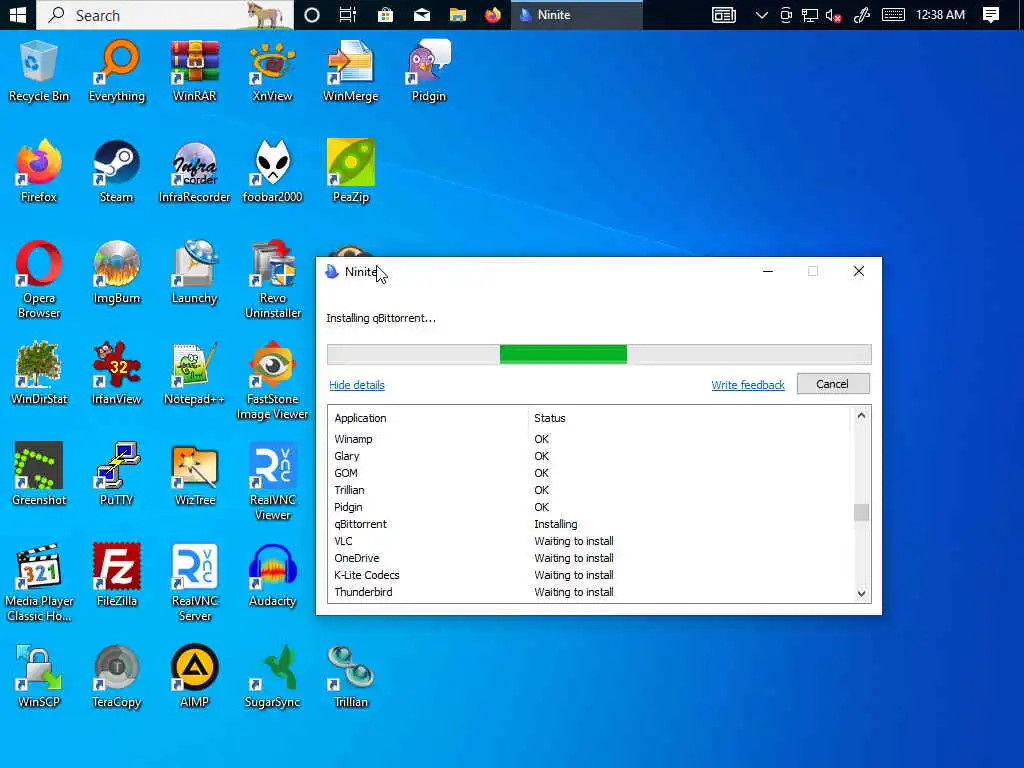This screenshot has height=768, width=1024.
Task: Select the K-Lite Codecs row
Action: 590,575
